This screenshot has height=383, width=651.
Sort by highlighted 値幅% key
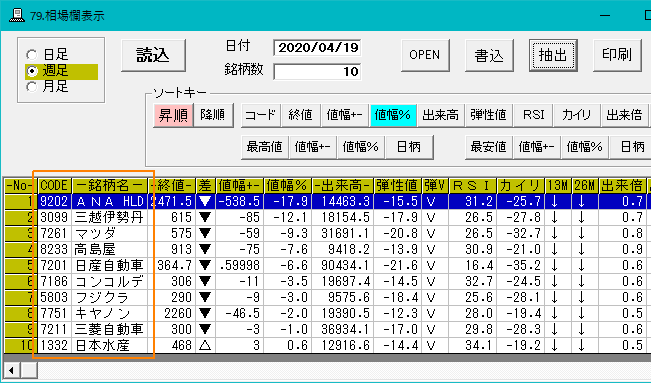pyautogui.click(x=393, y=115)
